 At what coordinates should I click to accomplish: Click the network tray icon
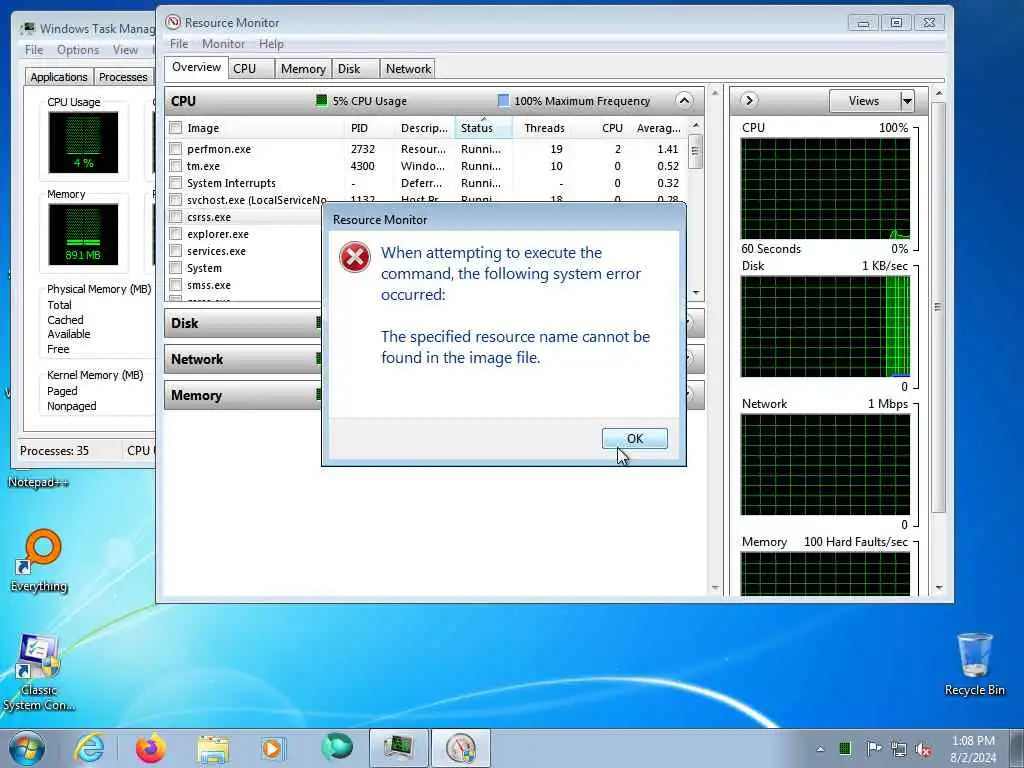coord(899,749)
